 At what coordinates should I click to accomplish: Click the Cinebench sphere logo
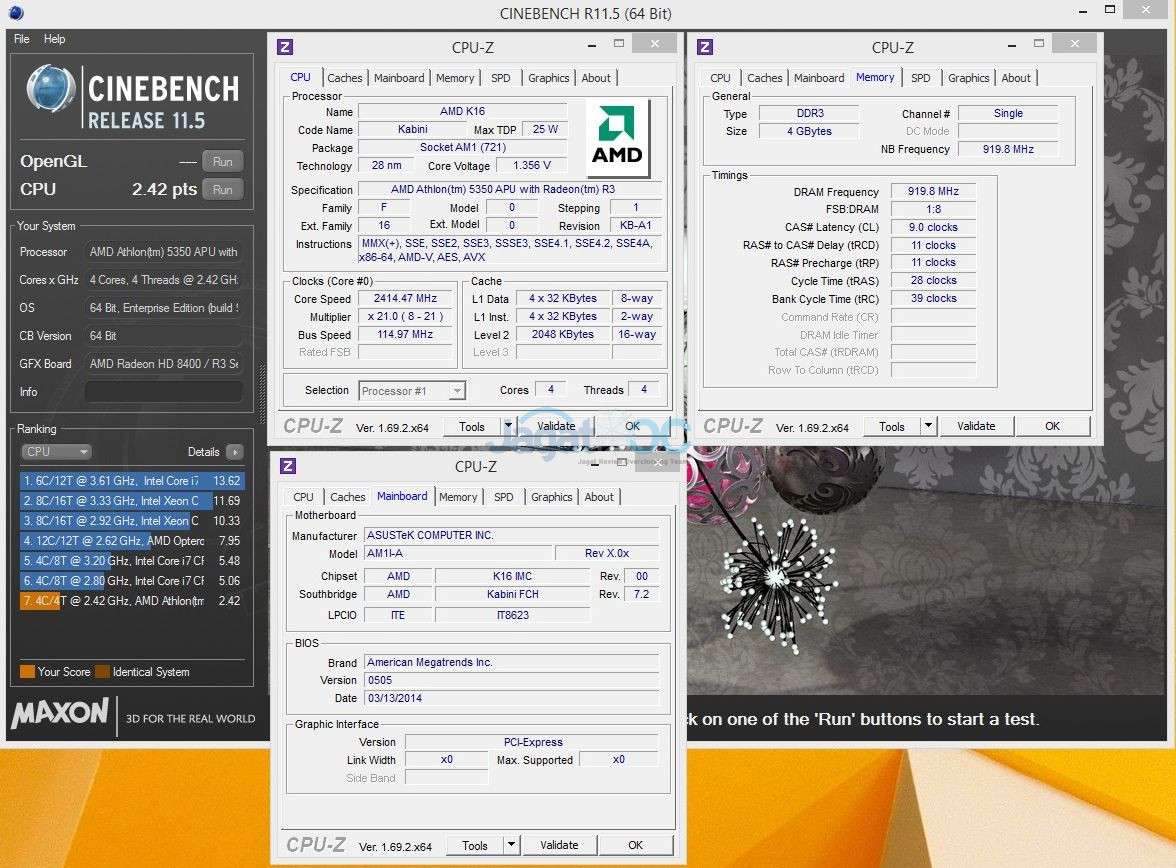[x=51, y=90]
